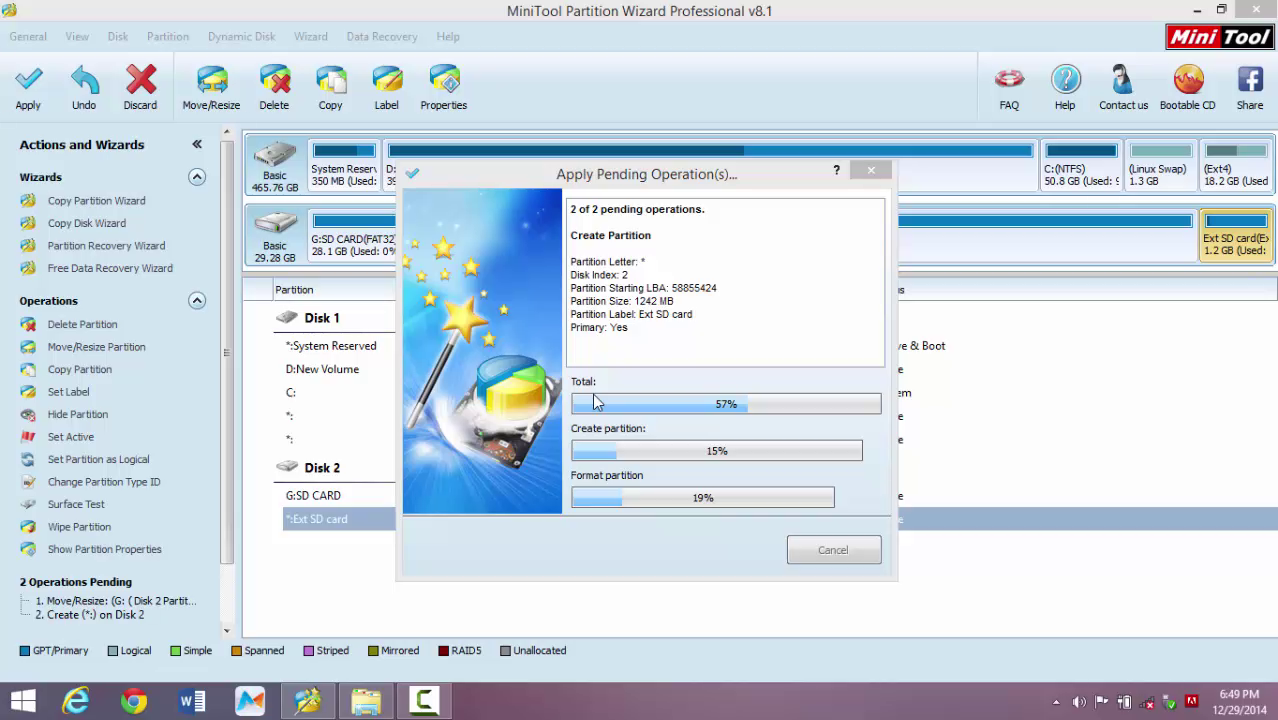The height and width of the screenshot is (720, 1278).
Task: Launch Copy Disk Wizard
Action: [86, 223]
